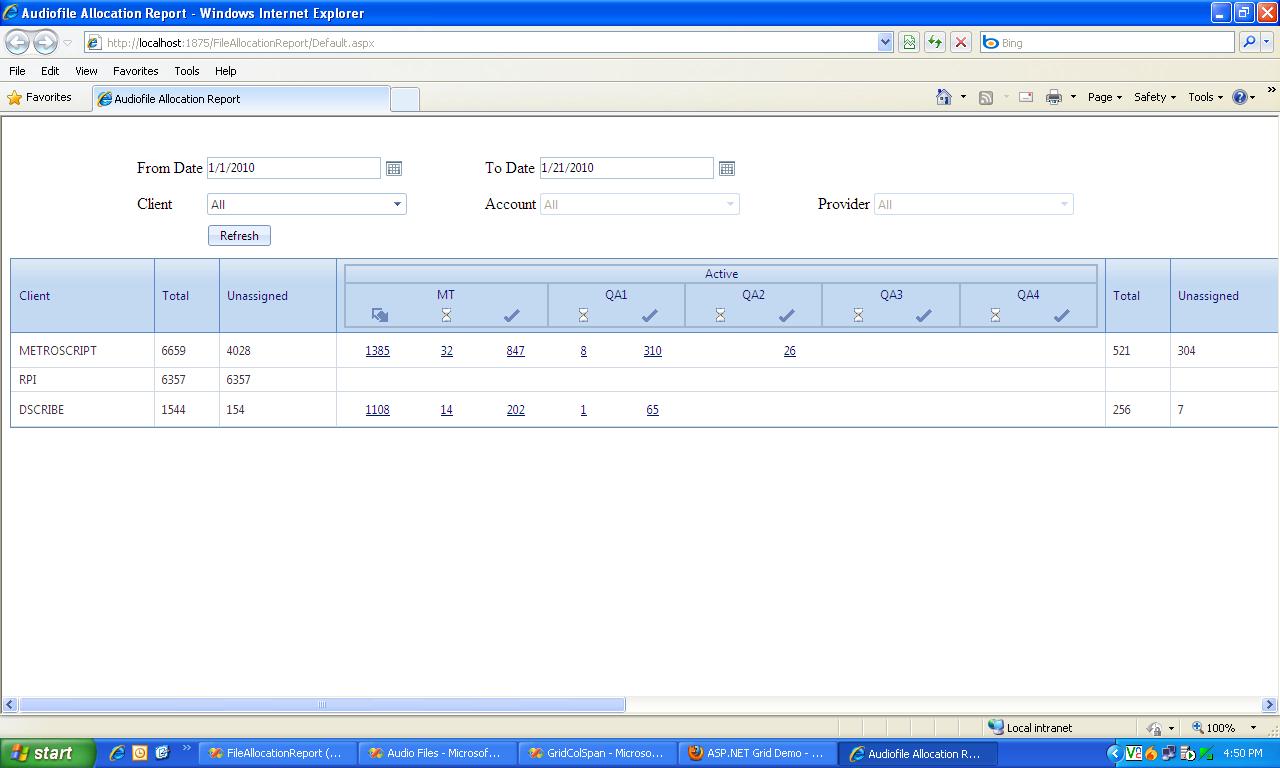Click the Help question mark icon
Screen dimensions: 1280x768
click(1240, 97)
